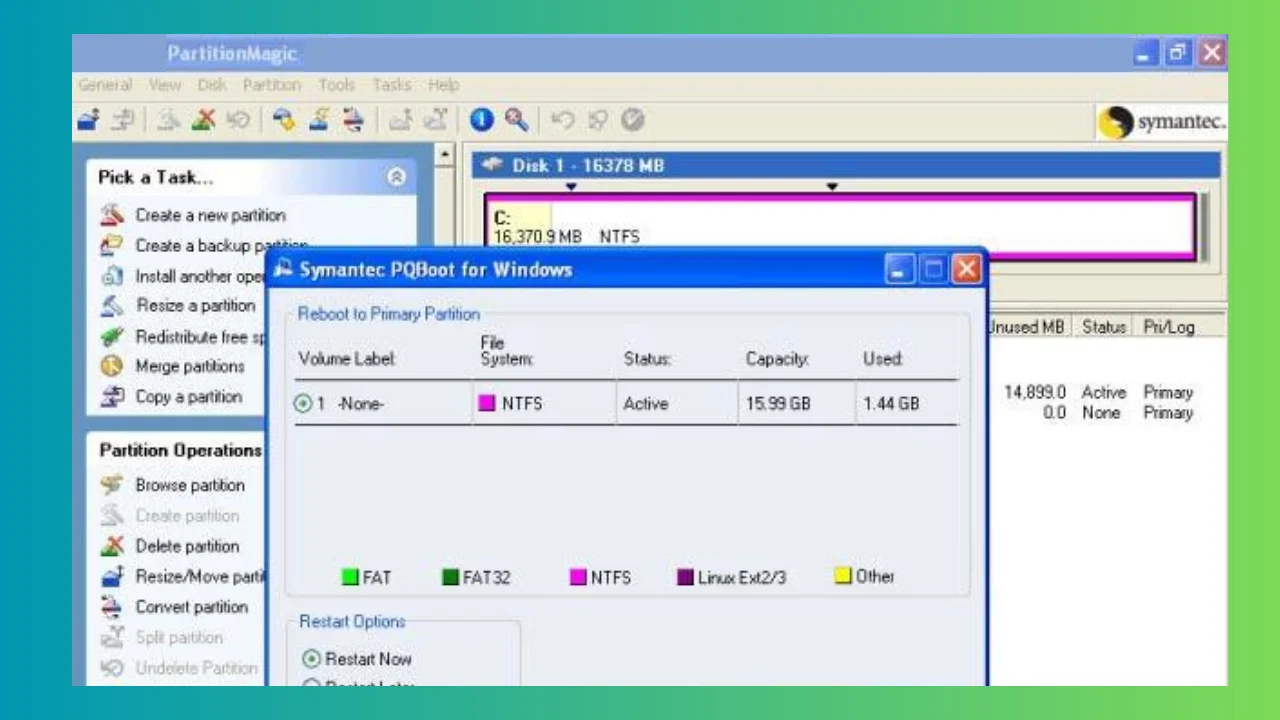Click the scroll up arrow beside the disk map
Screen dimensions: 1280x720
445,155
